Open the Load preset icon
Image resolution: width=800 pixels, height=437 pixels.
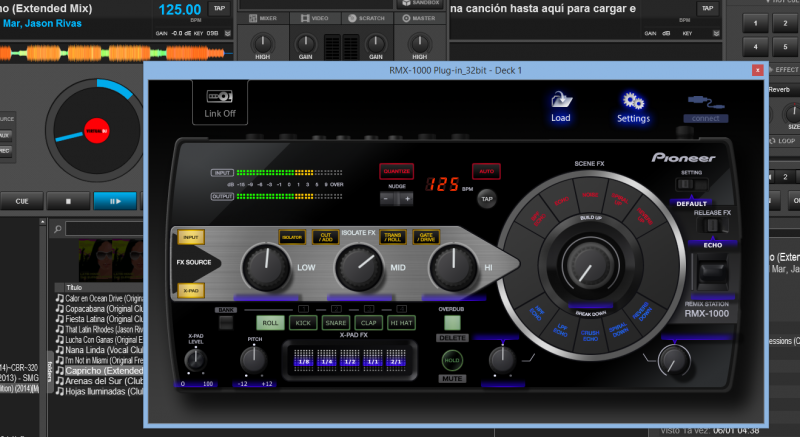pyautogui.click(x=561, y=100)
